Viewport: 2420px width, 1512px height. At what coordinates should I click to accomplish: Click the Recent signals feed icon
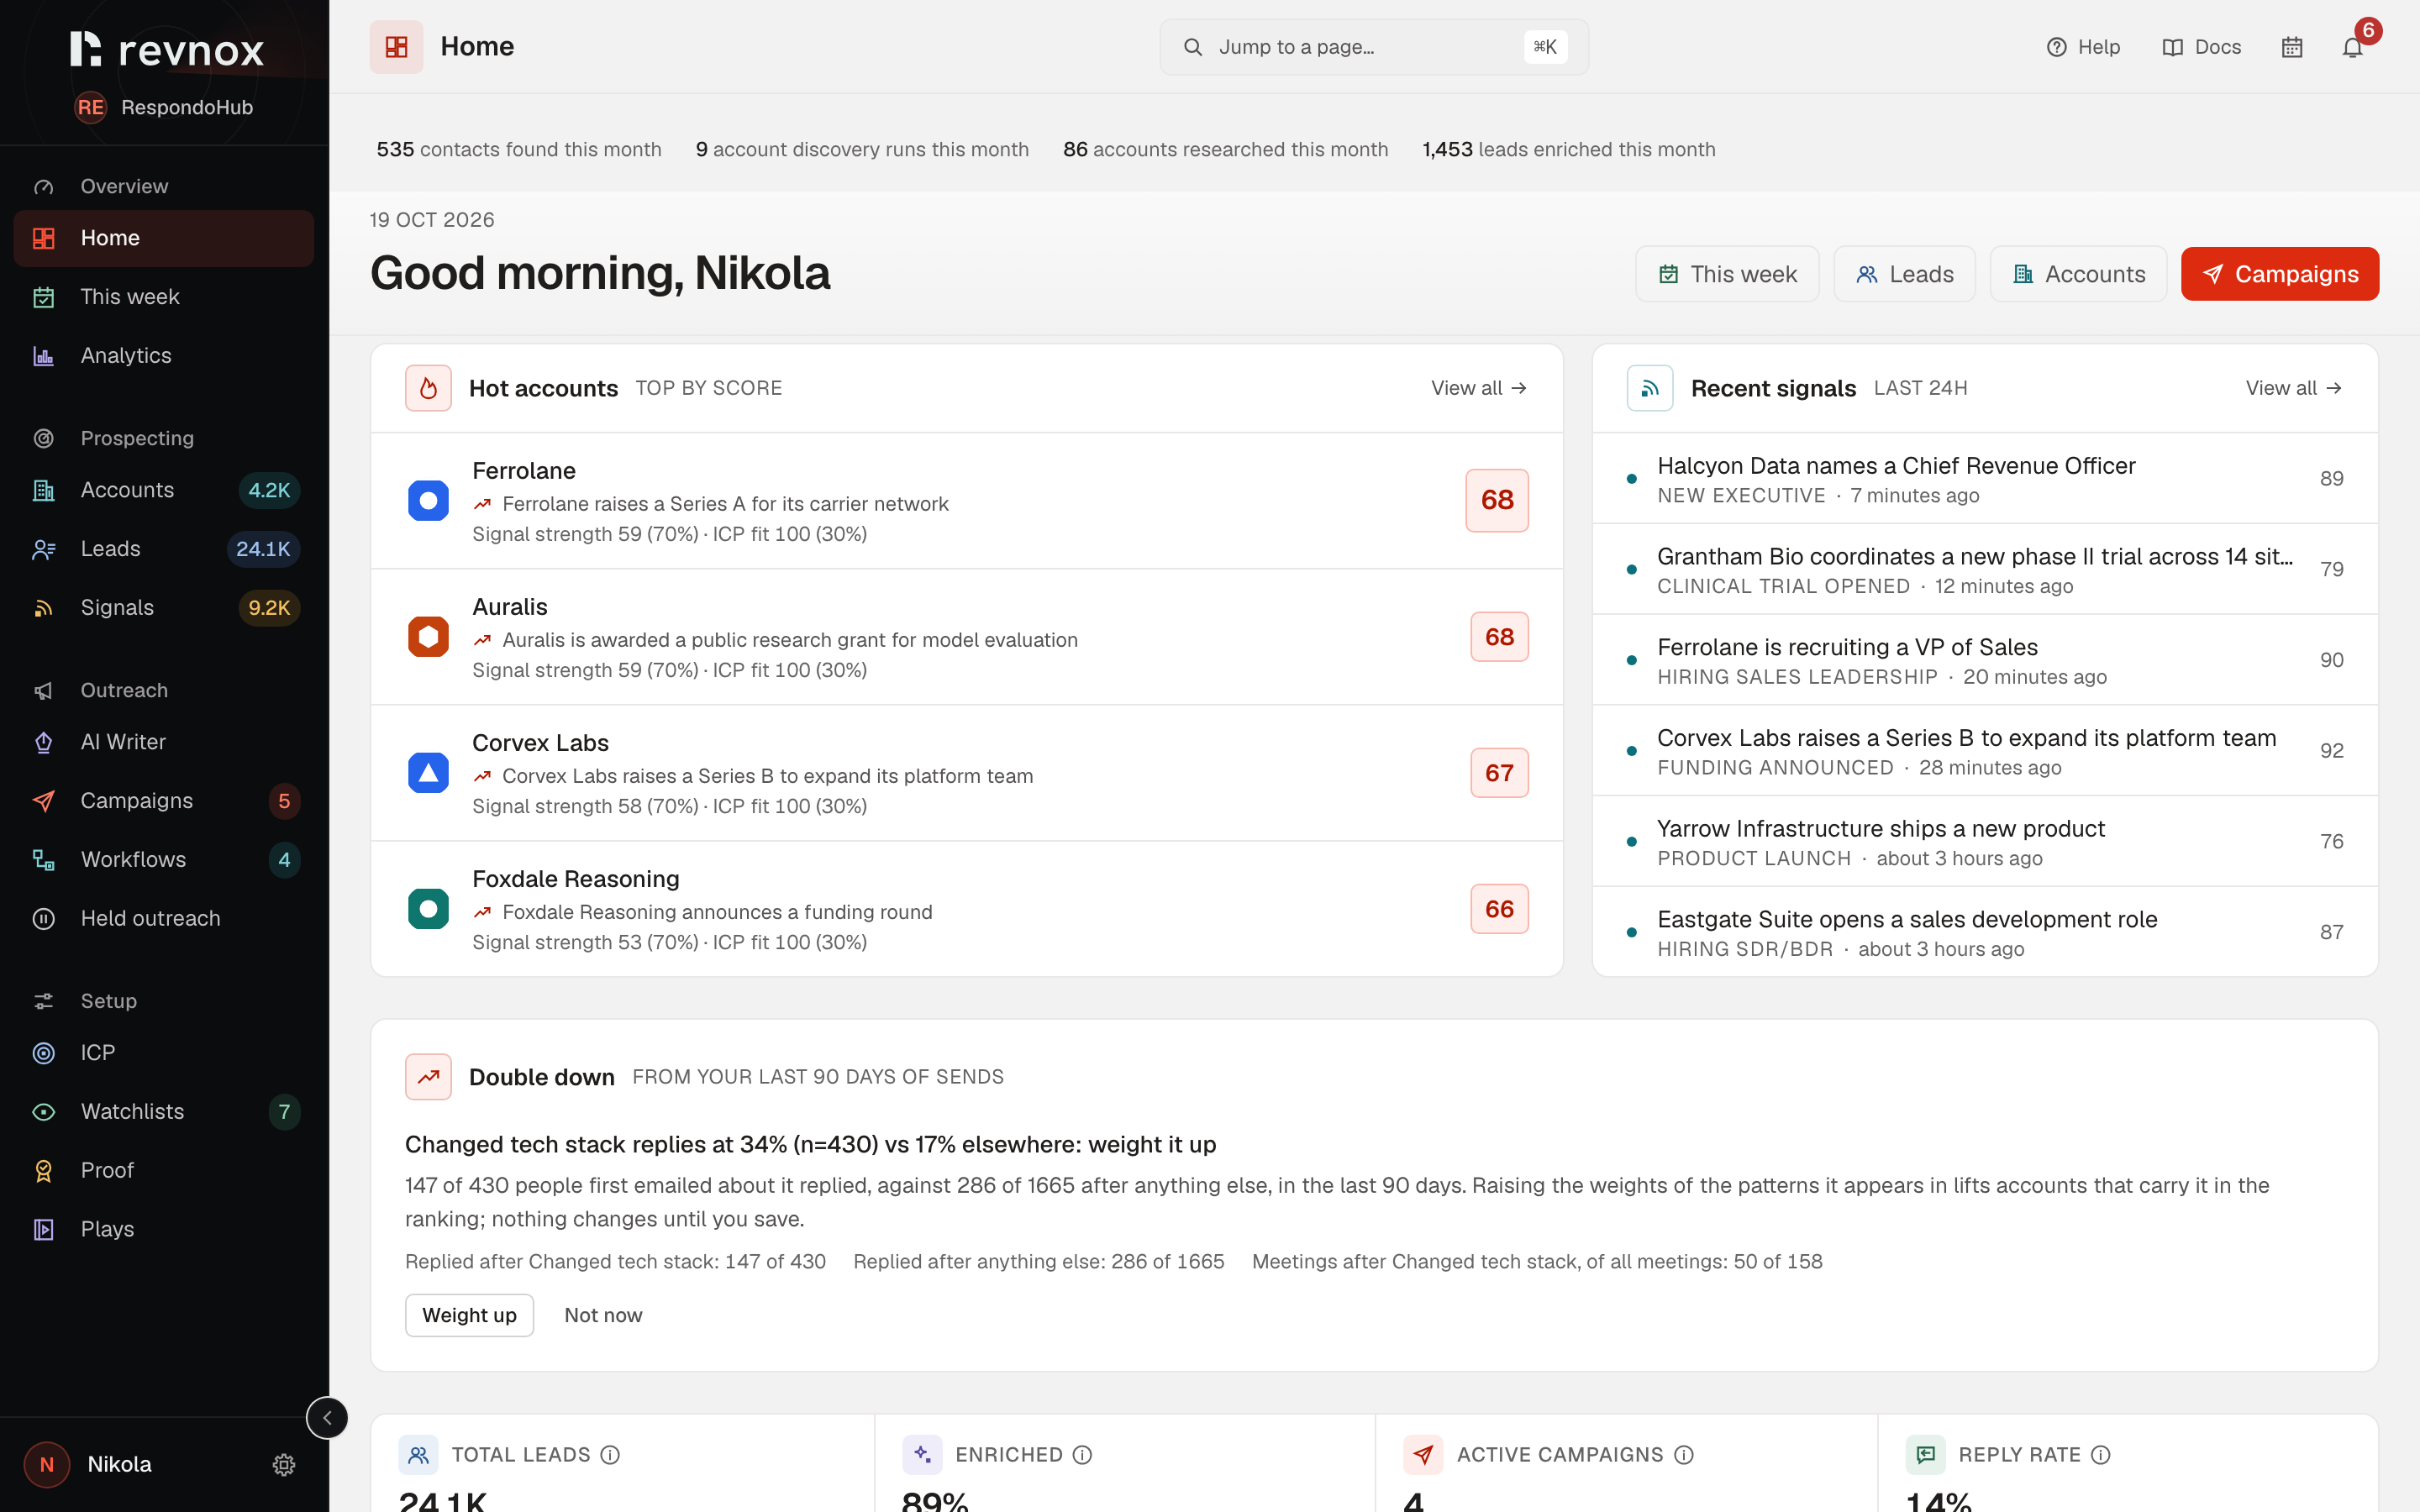(1650, 388)
